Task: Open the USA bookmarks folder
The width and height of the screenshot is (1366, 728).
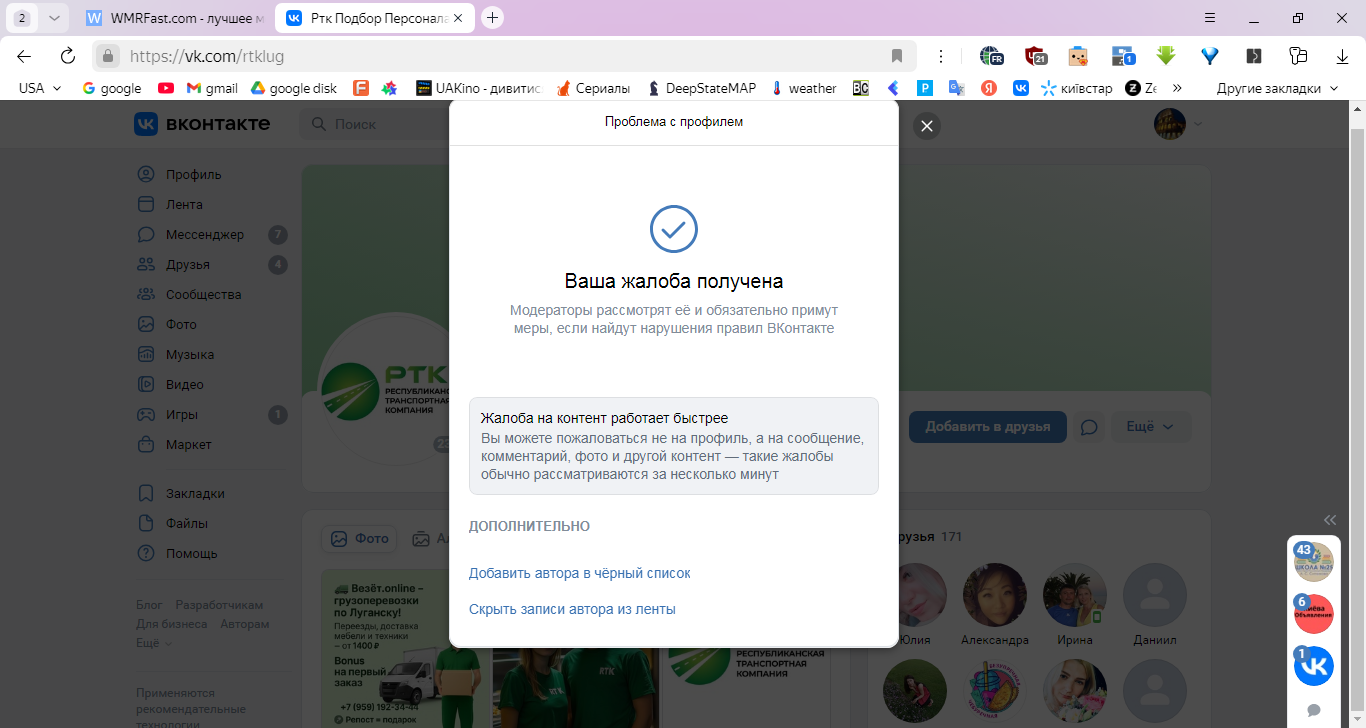Action: click(40, 88)
